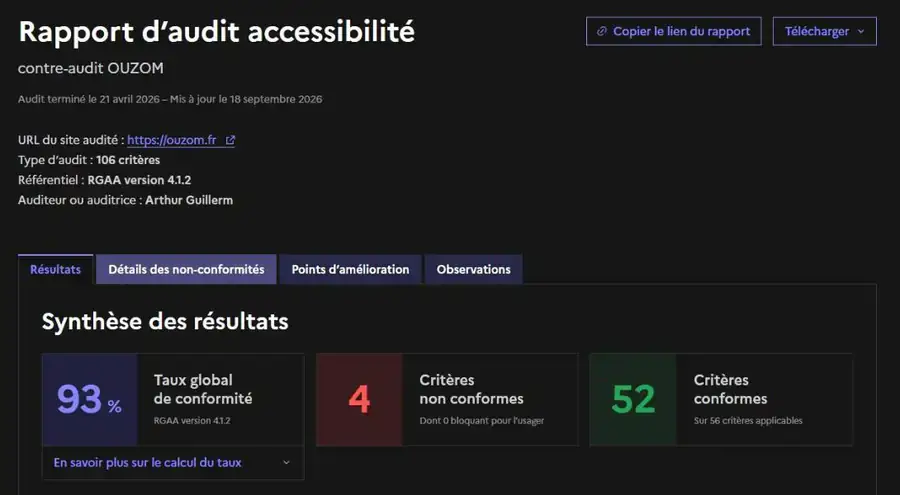Copy the report link with Copier le lien du rapport
This screenshot has height=495, width=900.
click(674, 32)
